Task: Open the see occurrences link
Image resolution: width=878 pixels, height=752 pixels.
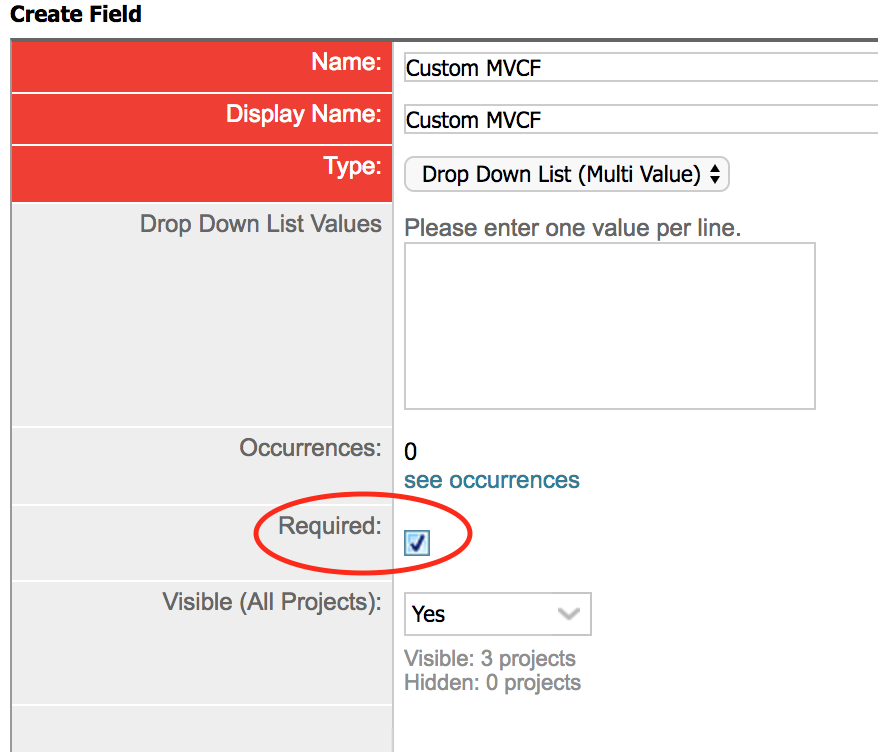Action: tap(492, 480)
